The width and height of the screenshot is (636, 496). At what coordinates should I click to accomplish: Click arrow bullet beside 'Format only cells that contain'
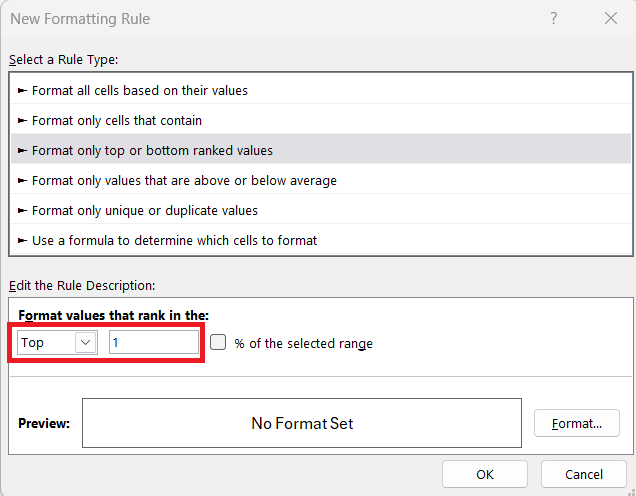pos(22,120)
